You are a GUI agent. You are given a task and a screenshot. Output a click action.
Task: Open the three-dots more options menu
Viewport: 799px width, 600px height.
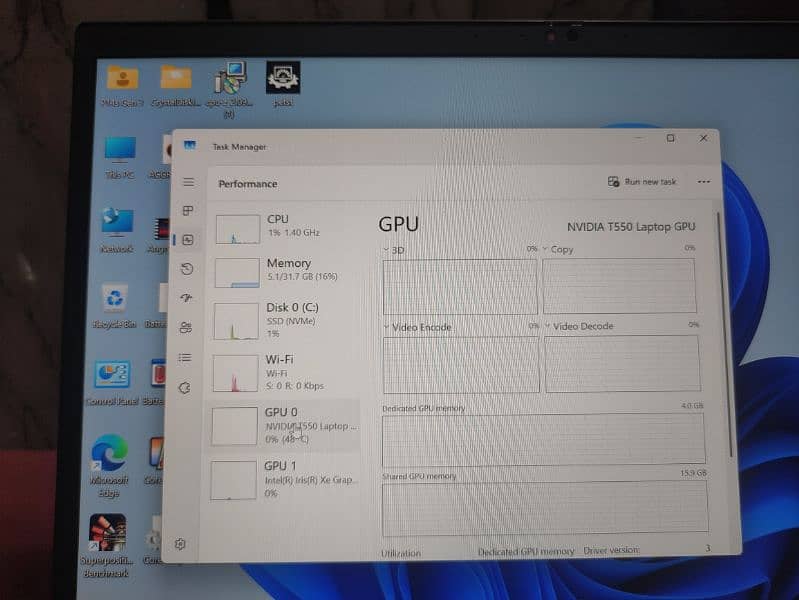(704, 182)
